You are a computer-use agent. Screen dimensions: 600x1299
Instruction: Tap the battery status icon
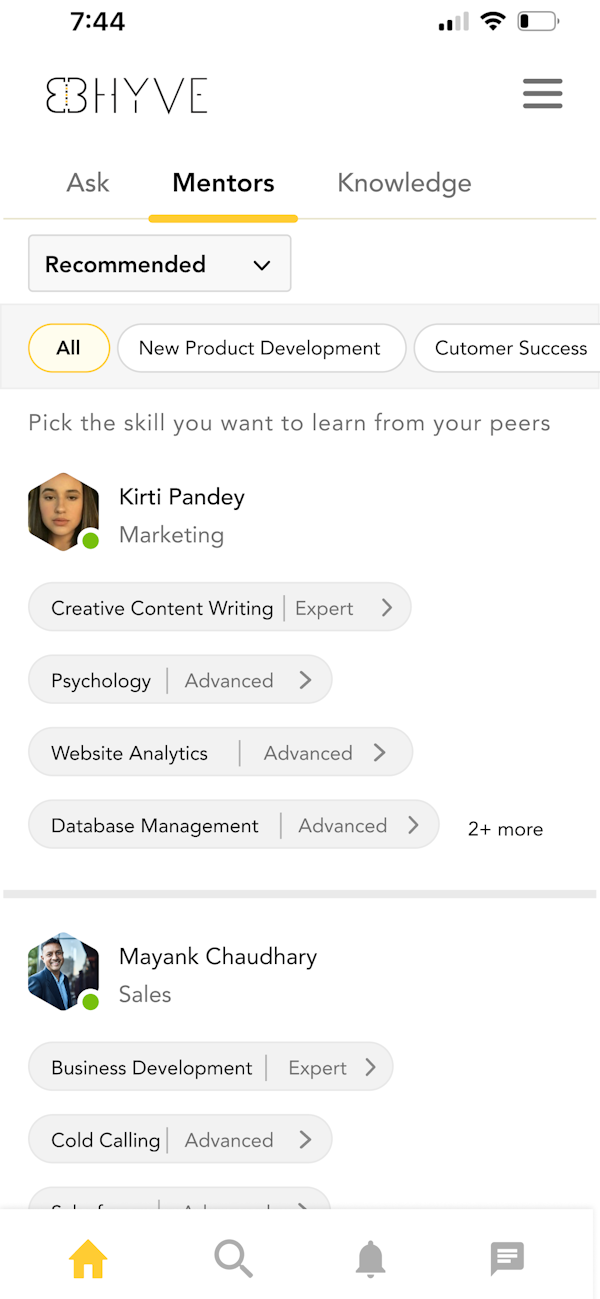tap(538, 22)
